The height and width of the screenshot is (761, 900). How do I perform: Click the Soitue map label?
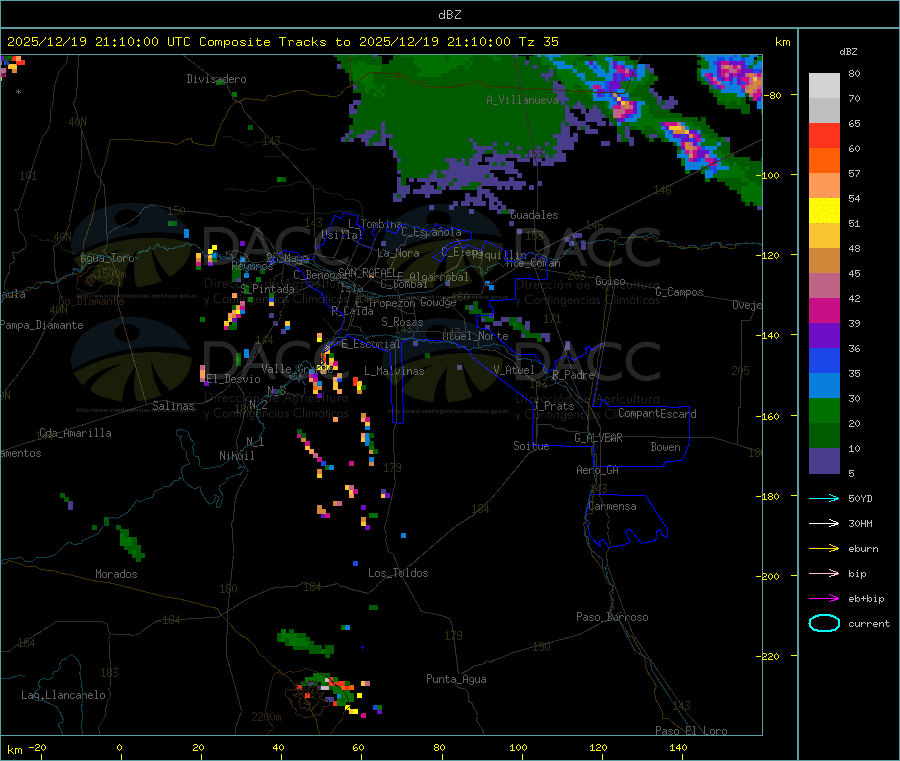tap(531, 446)
